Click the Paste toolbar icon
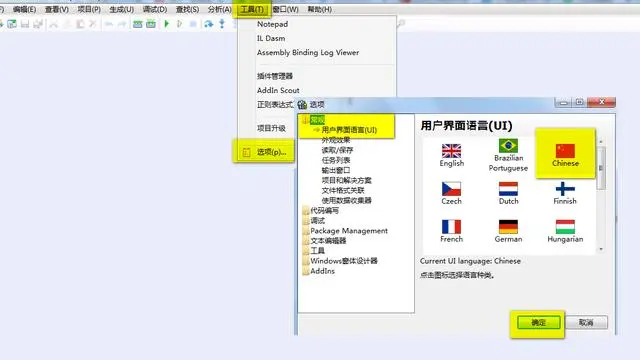 pos(80,24)
